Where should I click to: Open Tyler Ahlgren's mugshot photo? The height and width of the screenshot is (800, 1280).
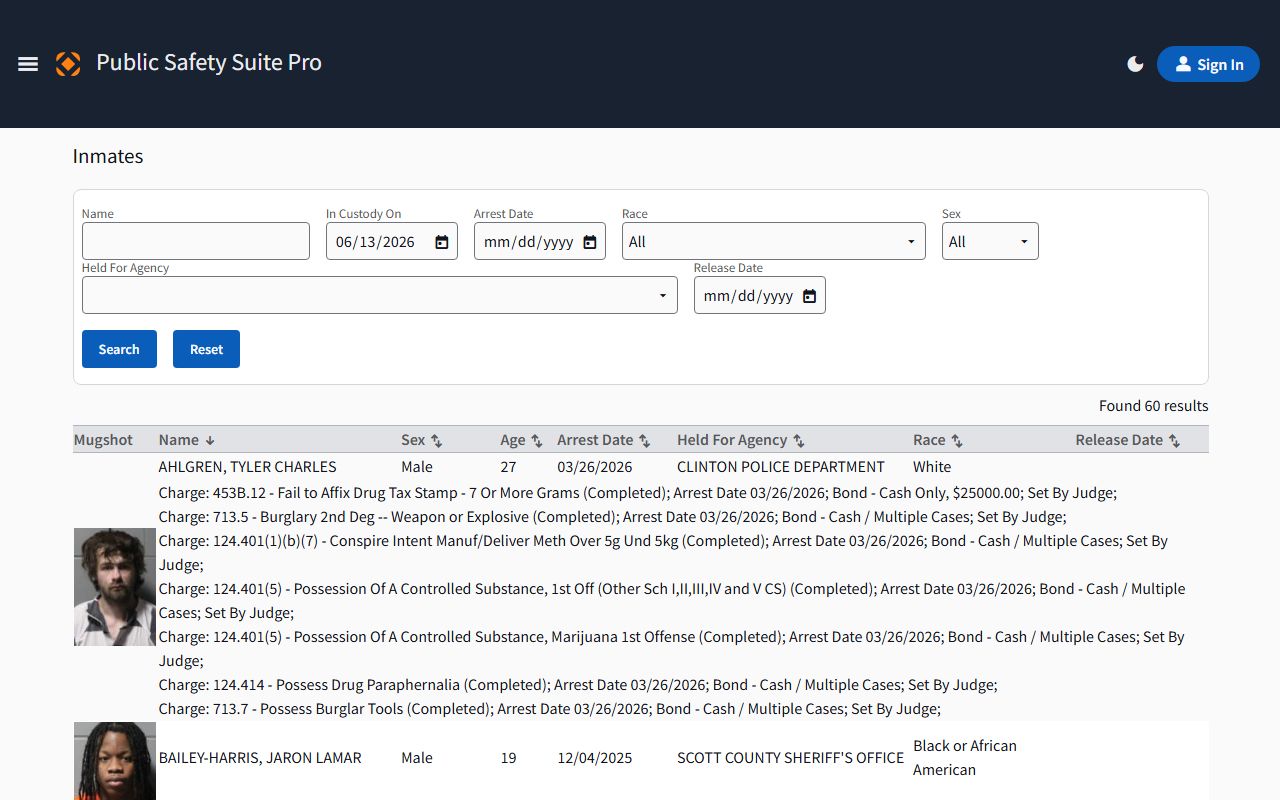coord(115,587)
